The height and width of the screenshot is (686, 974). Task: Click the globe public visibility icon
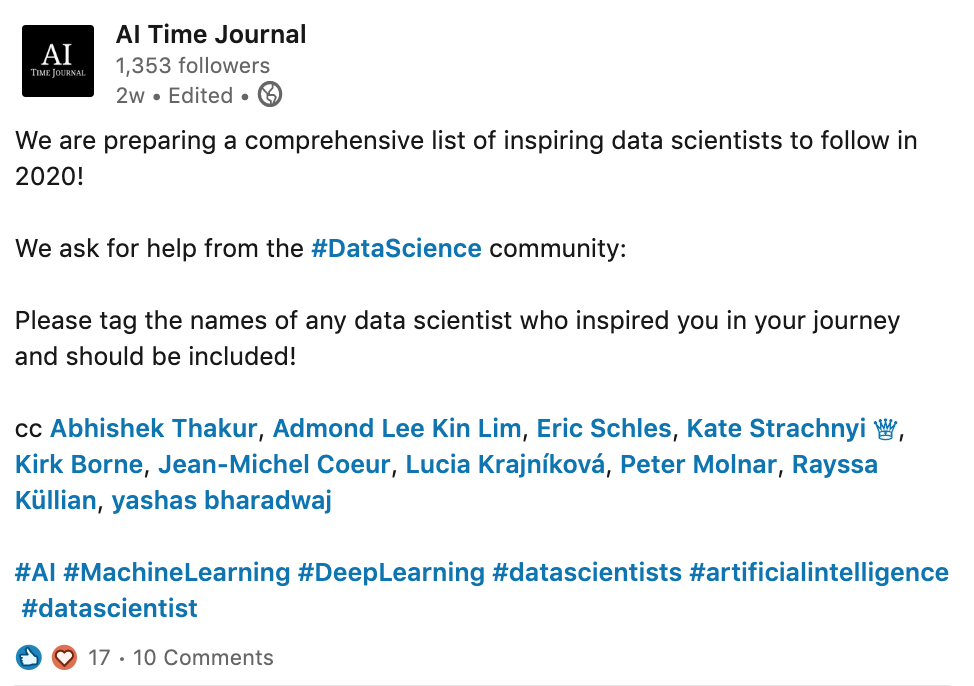pos(270,94)
